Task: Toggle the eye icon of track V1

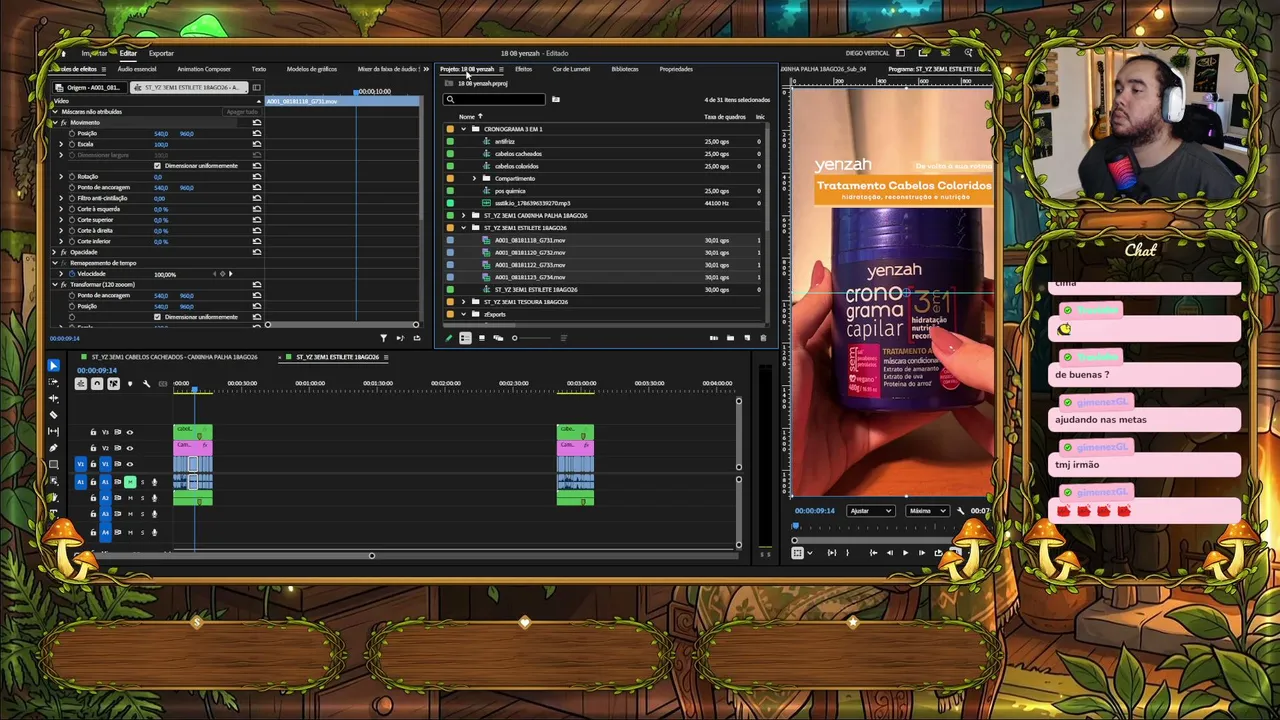Action: pyautogui.click(x=129, y=464)
